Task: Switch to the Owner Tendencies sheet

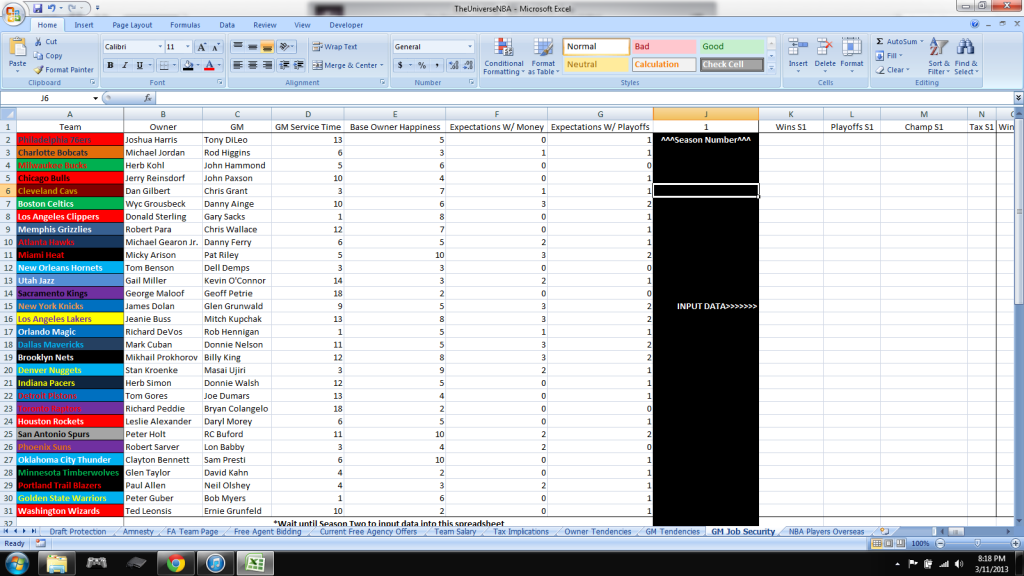Action: coord(598,532)
